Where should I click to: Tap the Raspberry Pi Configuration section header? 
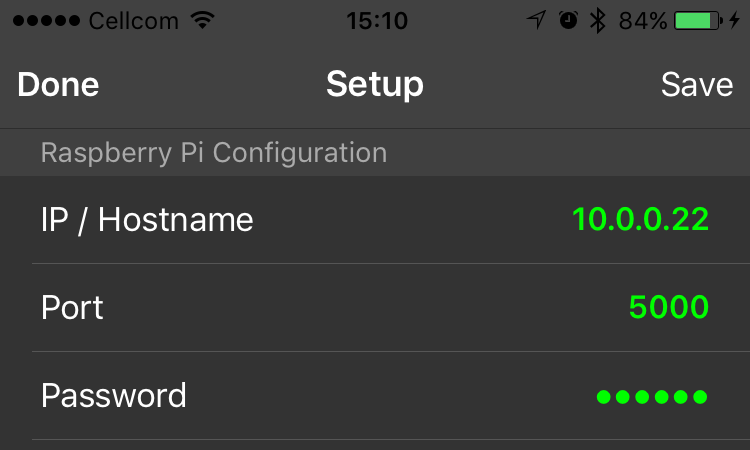point(213,153)
